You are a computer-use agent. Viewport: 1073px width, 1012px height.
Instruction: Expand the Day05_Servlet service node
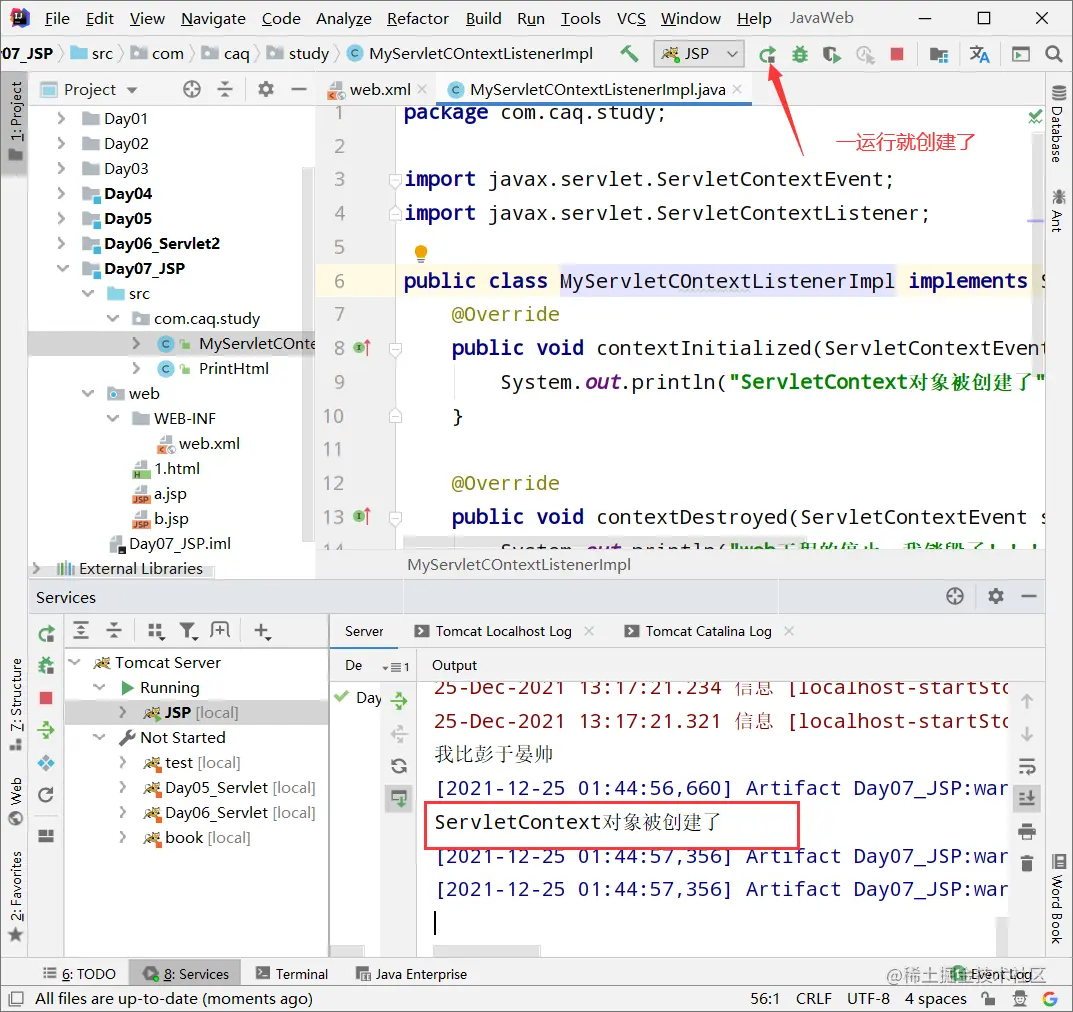122,788
